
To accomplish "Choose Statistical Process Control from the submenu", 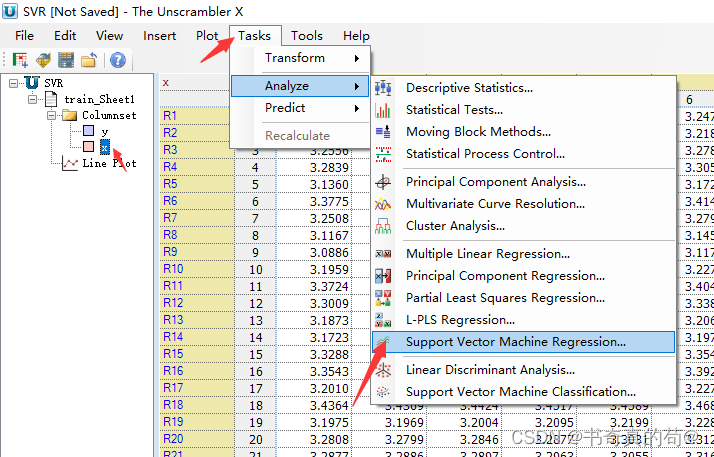I will (x=523, y=154).
